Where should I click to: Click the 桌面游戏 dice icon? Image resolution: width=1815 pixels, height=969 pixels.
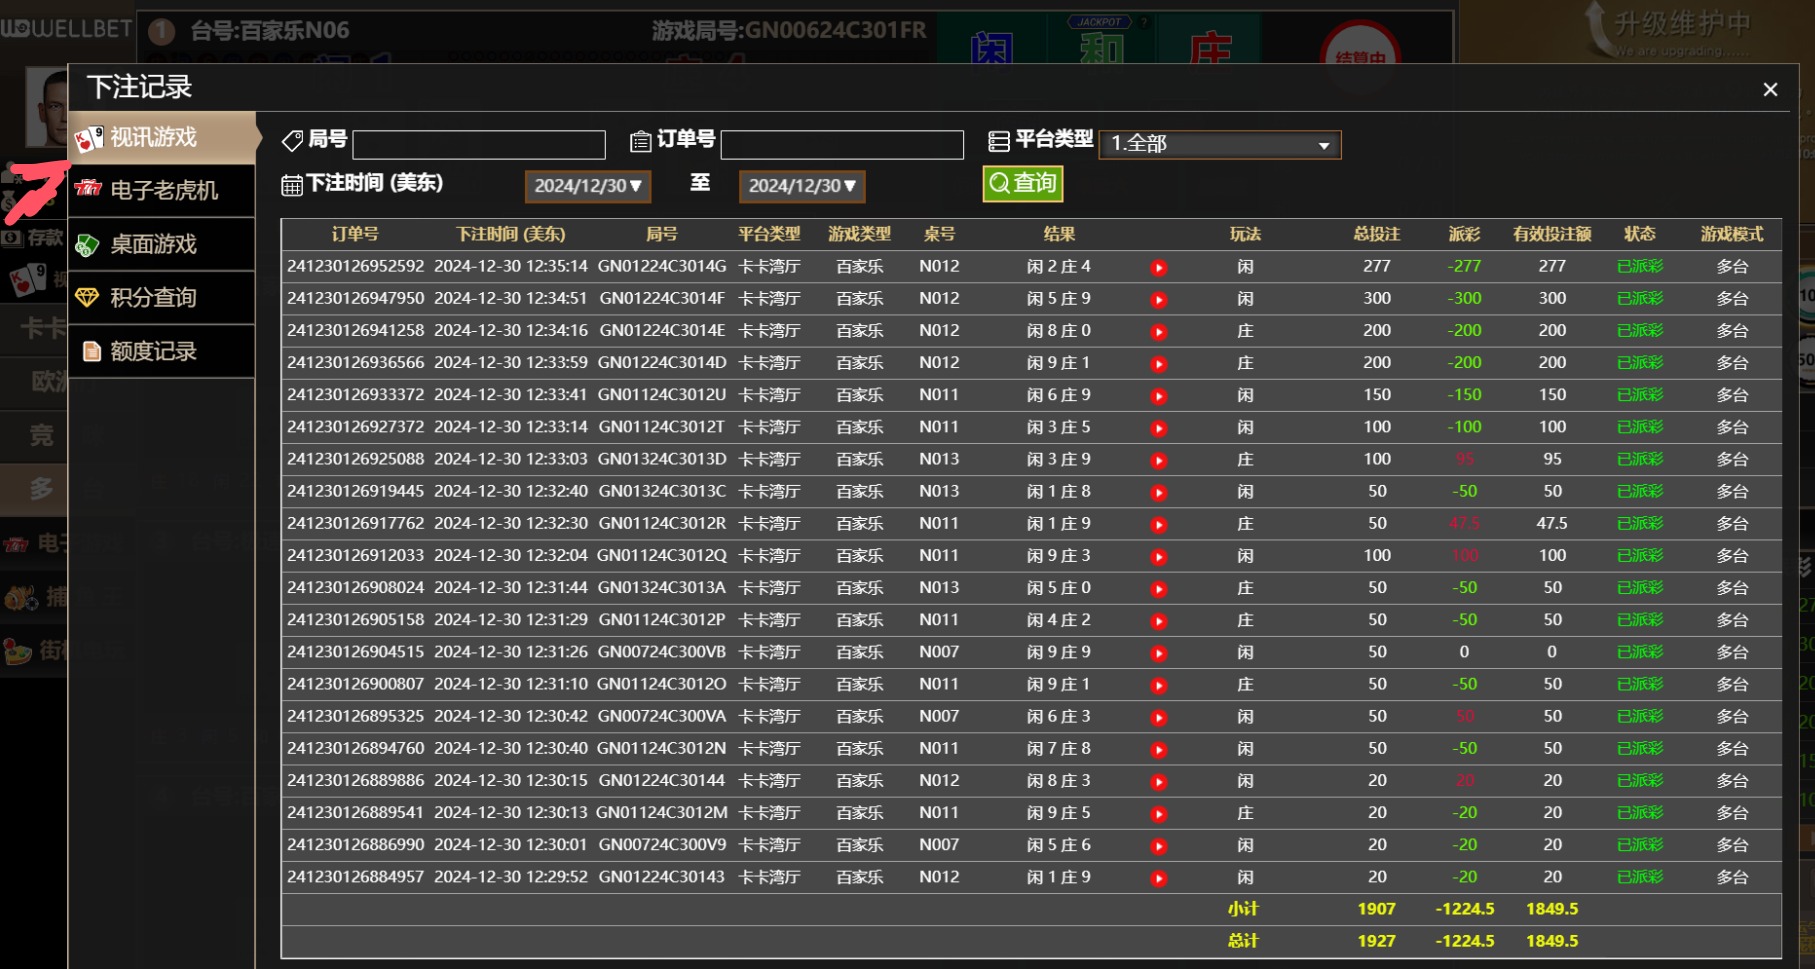pos(89,244)
